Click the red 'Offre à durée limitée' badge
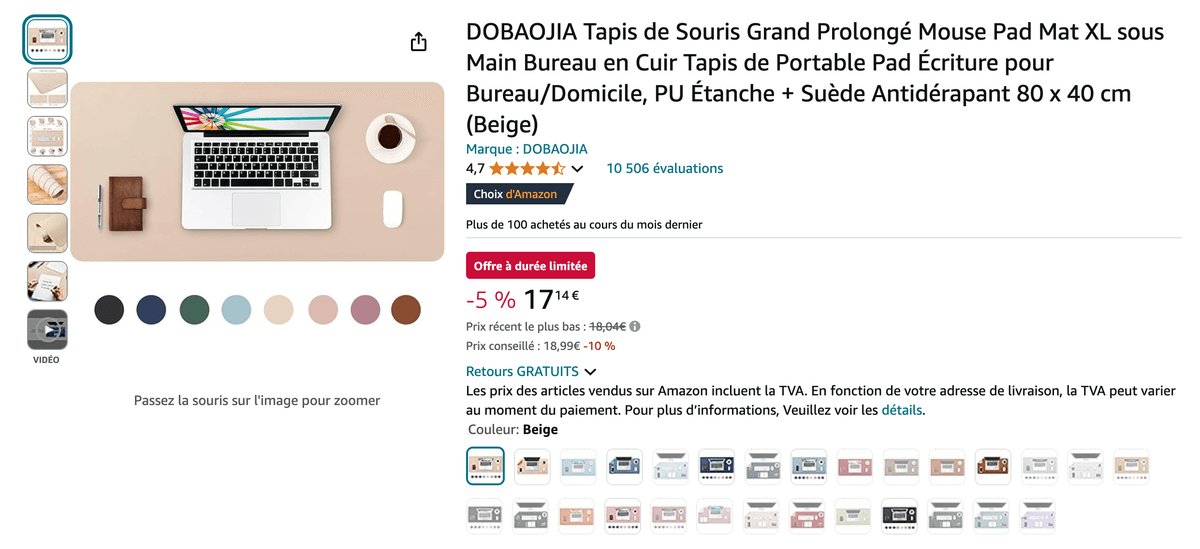 point(530,265)
